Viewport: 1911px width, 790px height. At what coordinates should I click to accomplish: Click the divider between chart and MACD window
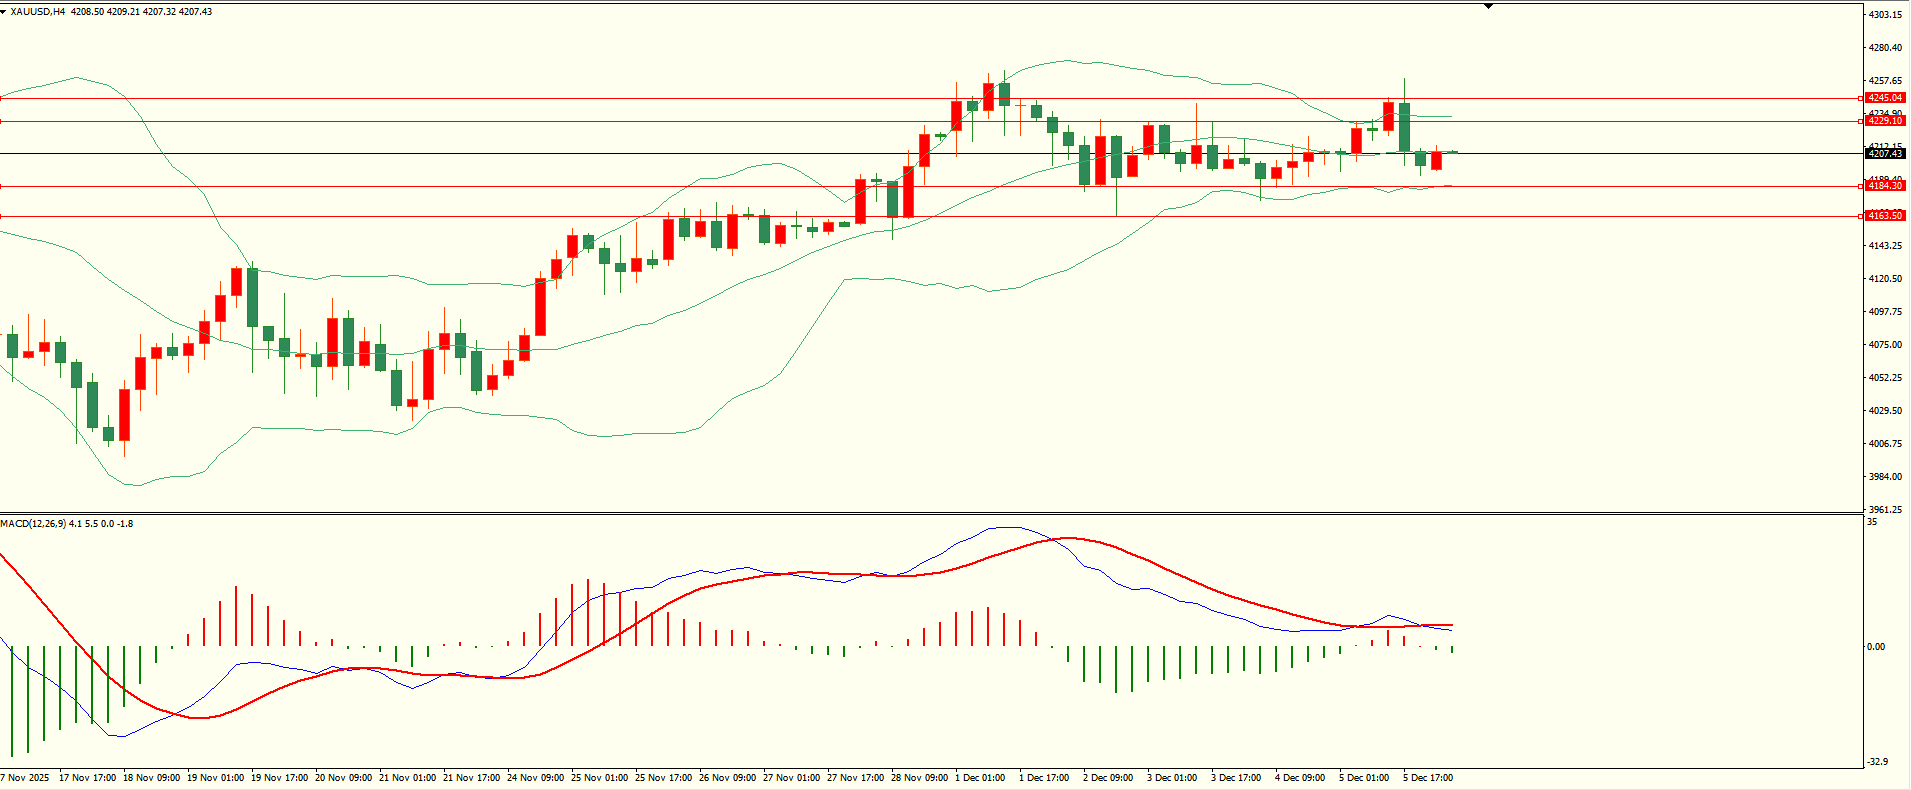[930, 514]
